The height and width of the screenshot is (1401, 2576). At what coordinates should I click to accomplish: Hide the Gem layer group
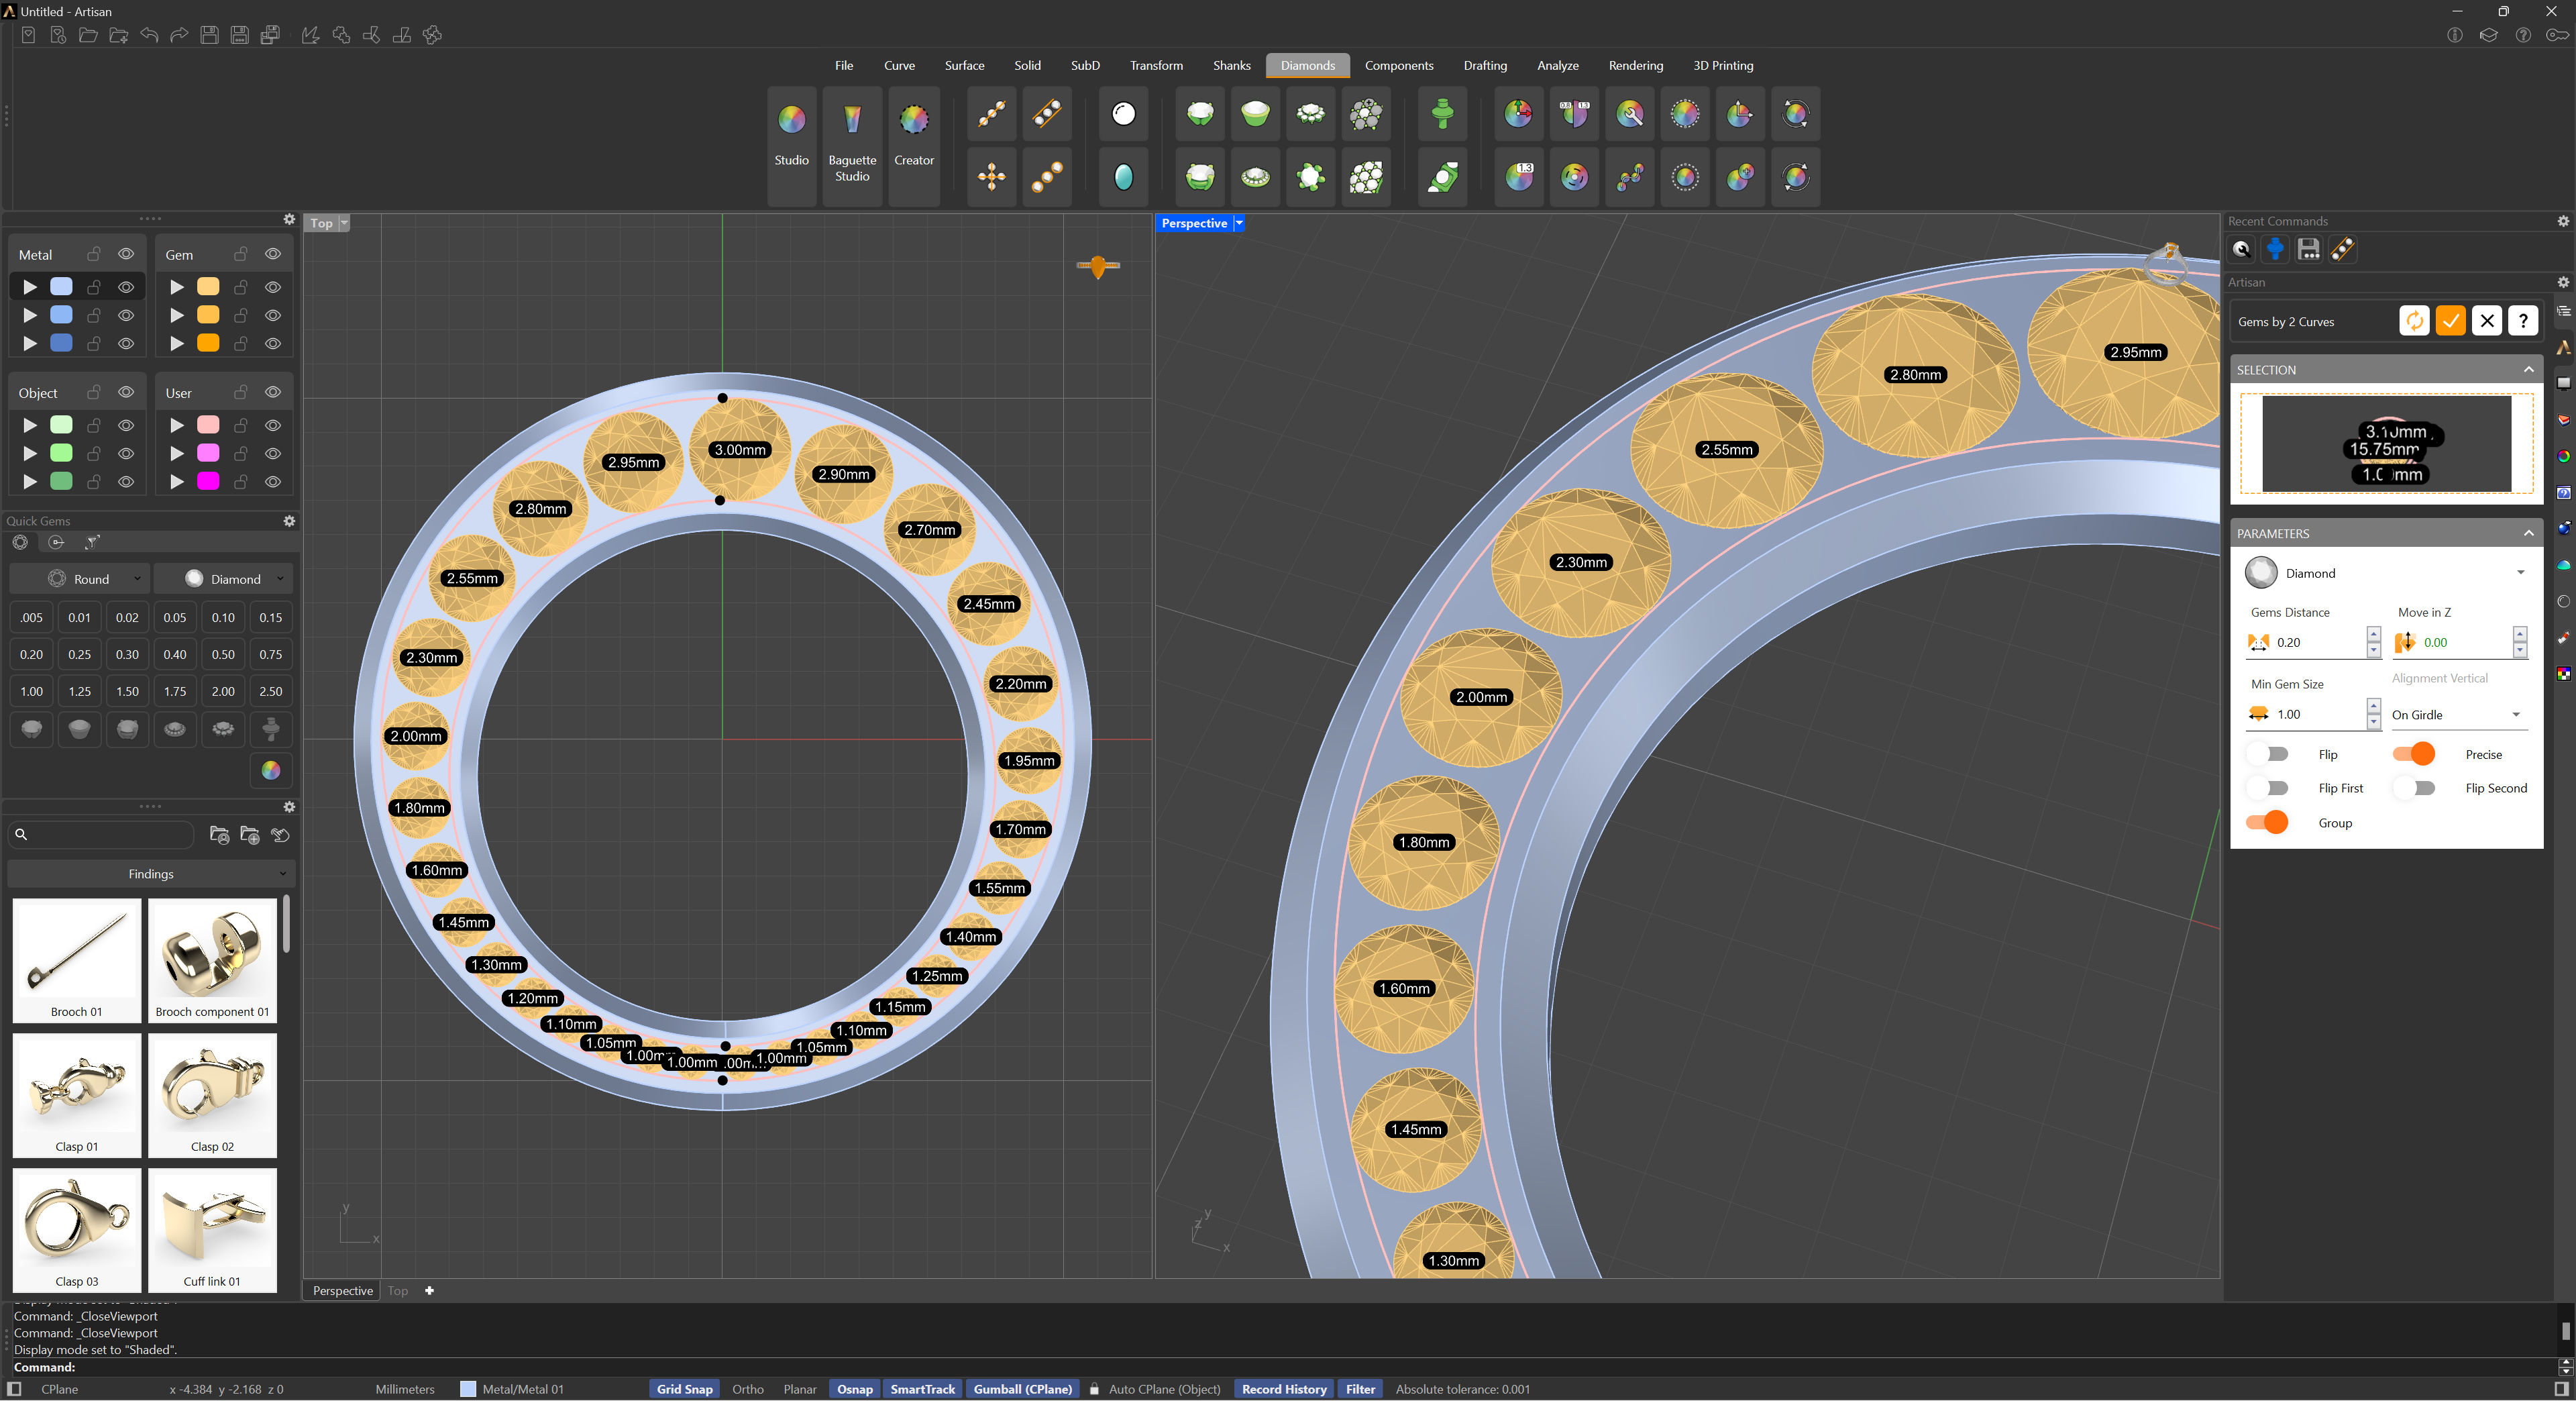pyautogui.click(x=273, y=254)
